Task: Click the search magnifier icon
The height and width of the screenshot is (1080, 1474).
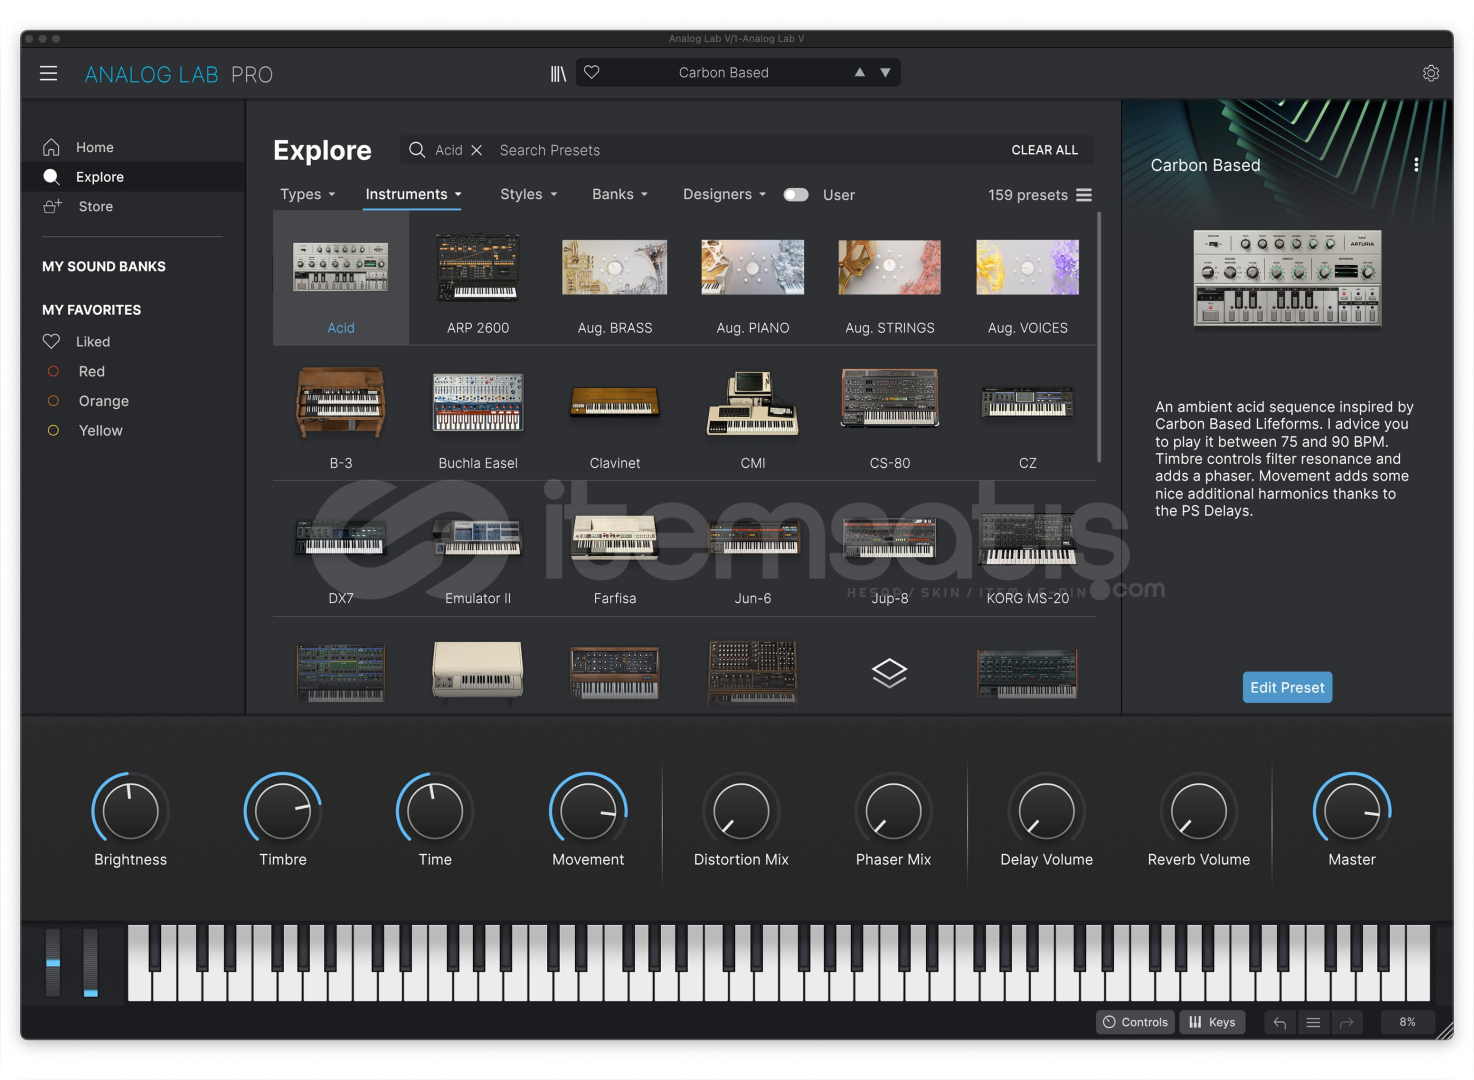Action: coord(417,150)
